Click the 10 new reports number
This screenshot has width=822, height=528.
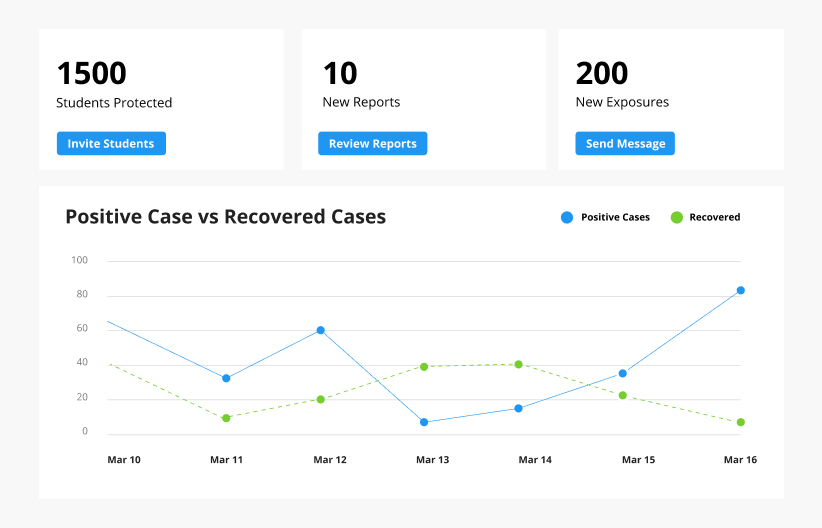[x=340, y=73]
